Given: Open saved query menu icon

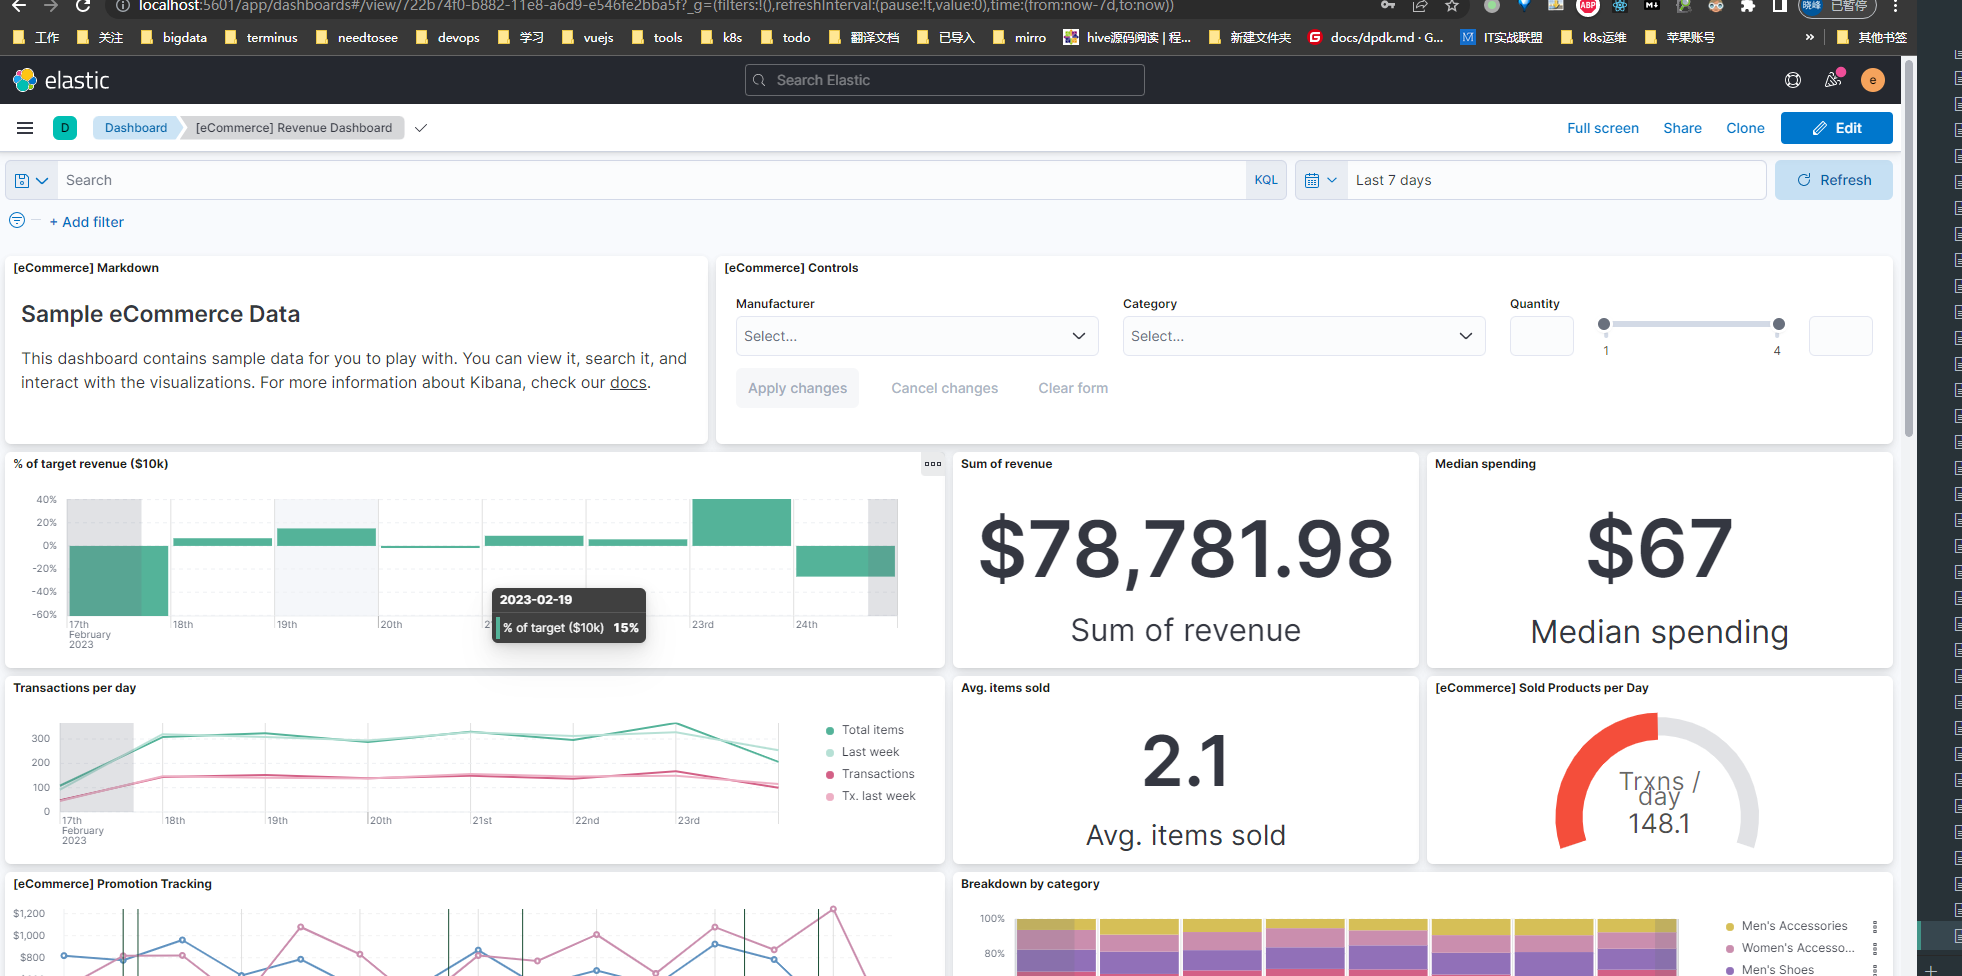Looking at the screenshot, I should 31,180.
